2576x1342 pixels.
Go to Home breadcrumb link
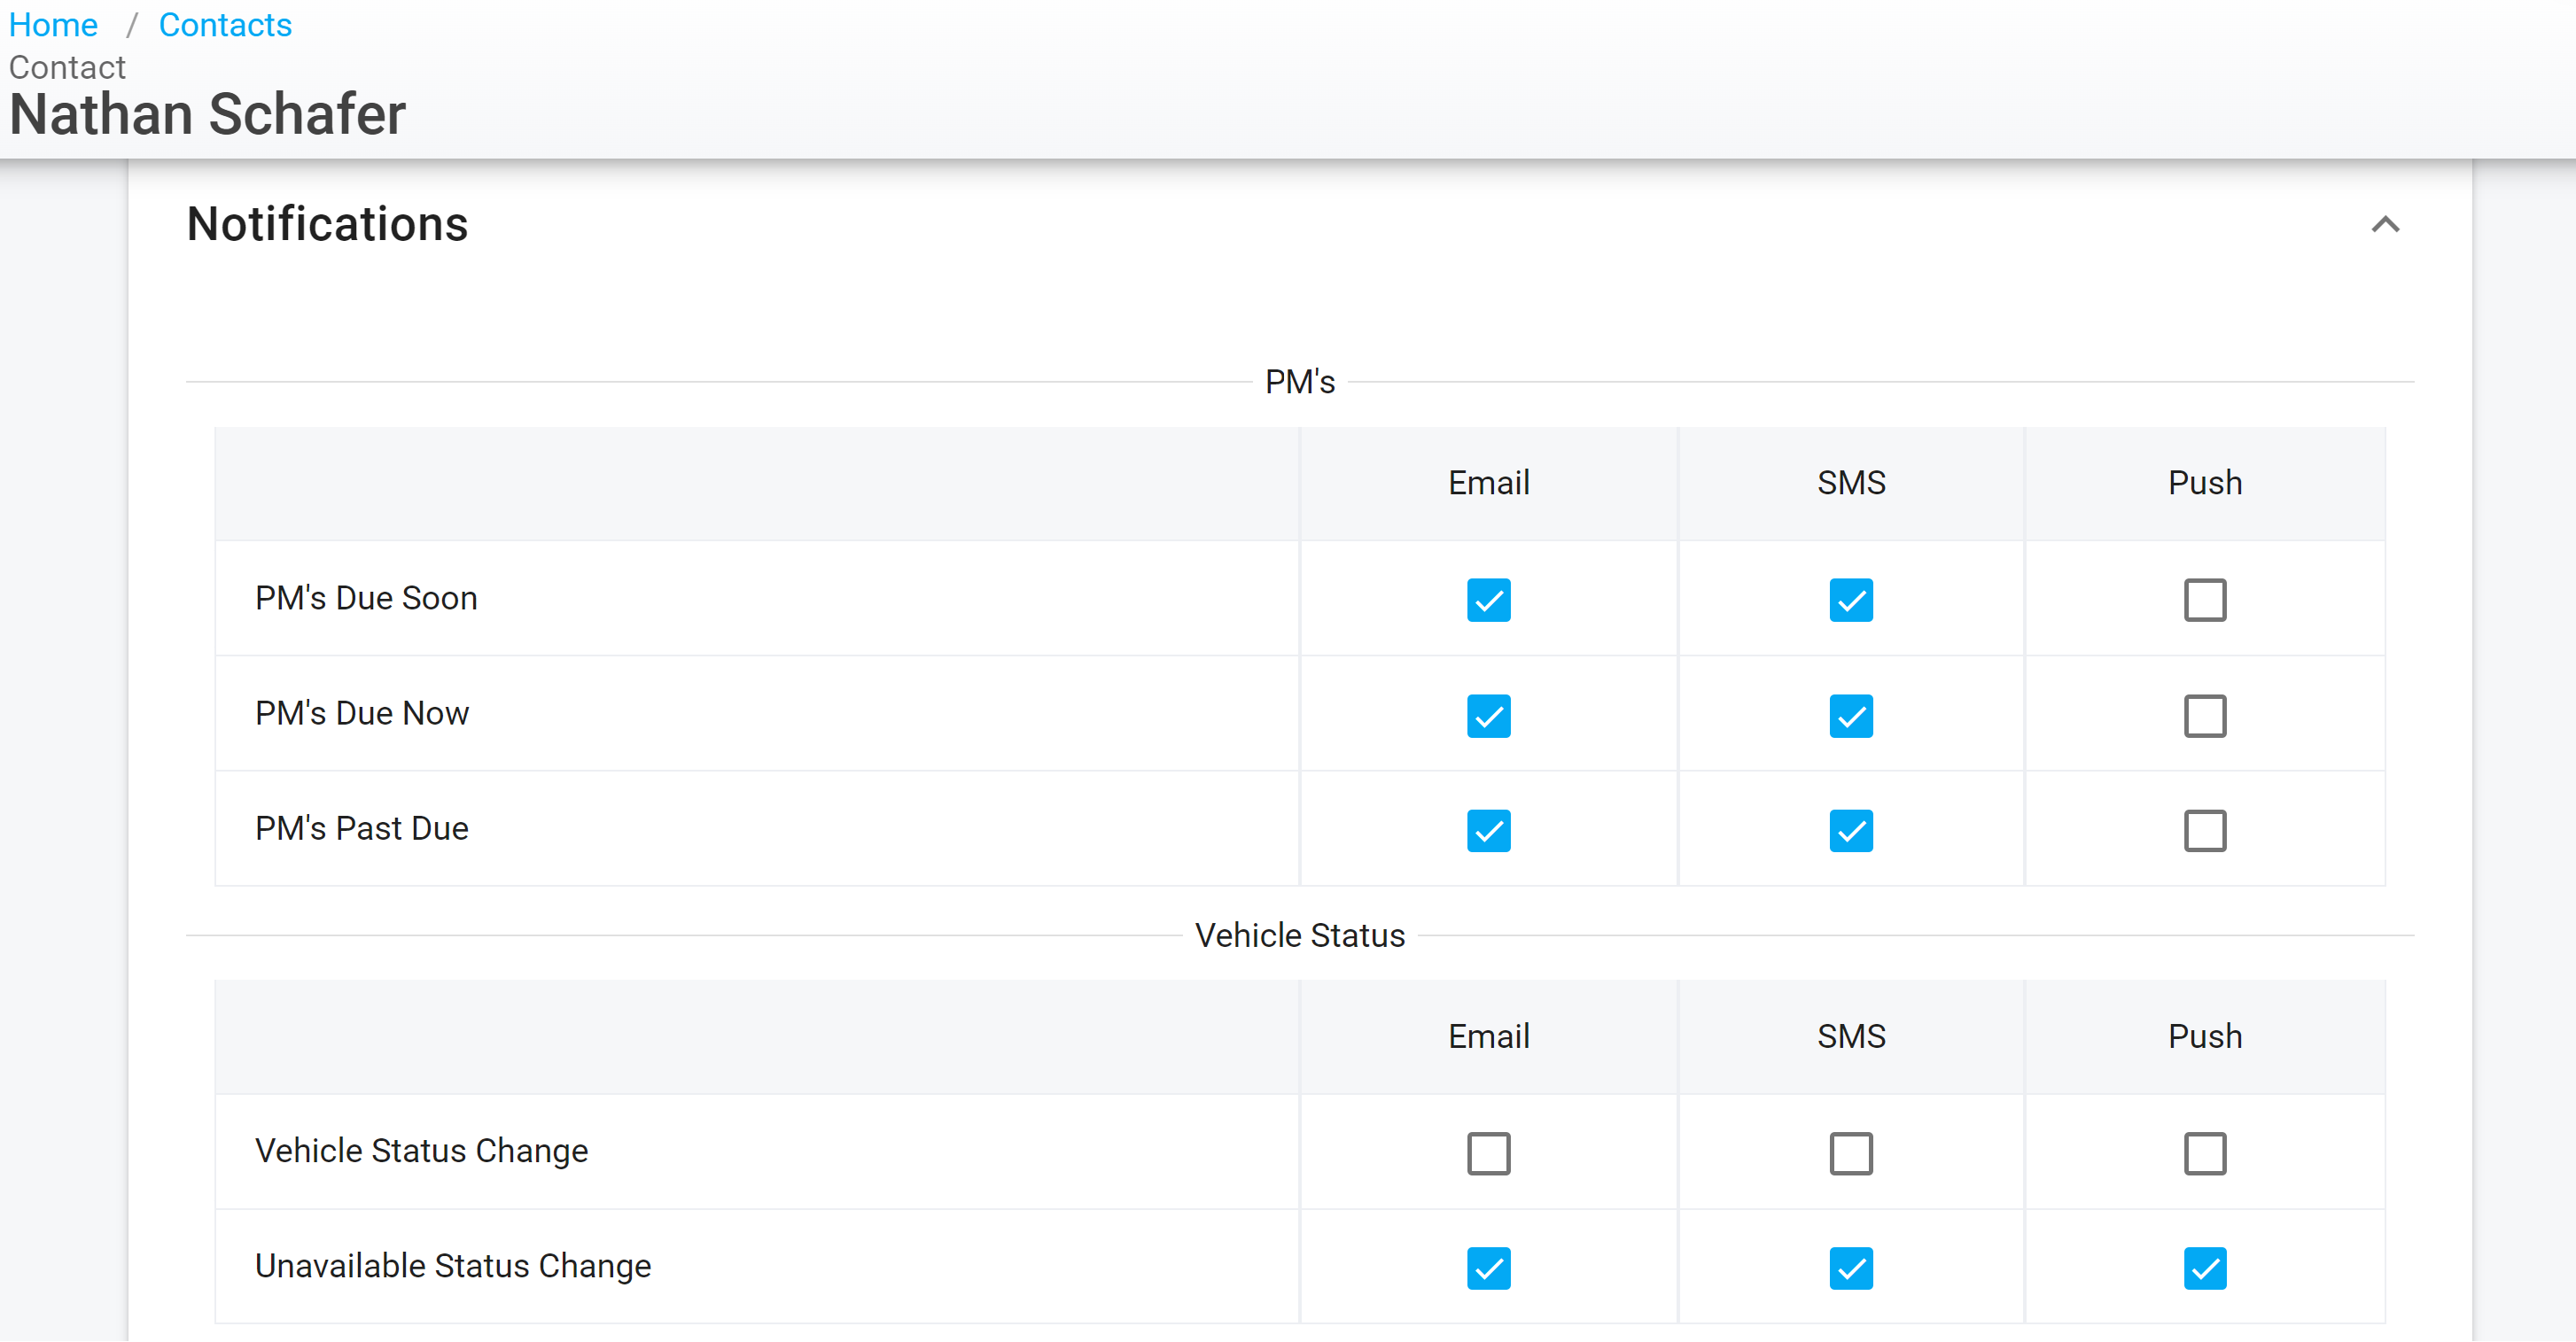pos(53,24)
